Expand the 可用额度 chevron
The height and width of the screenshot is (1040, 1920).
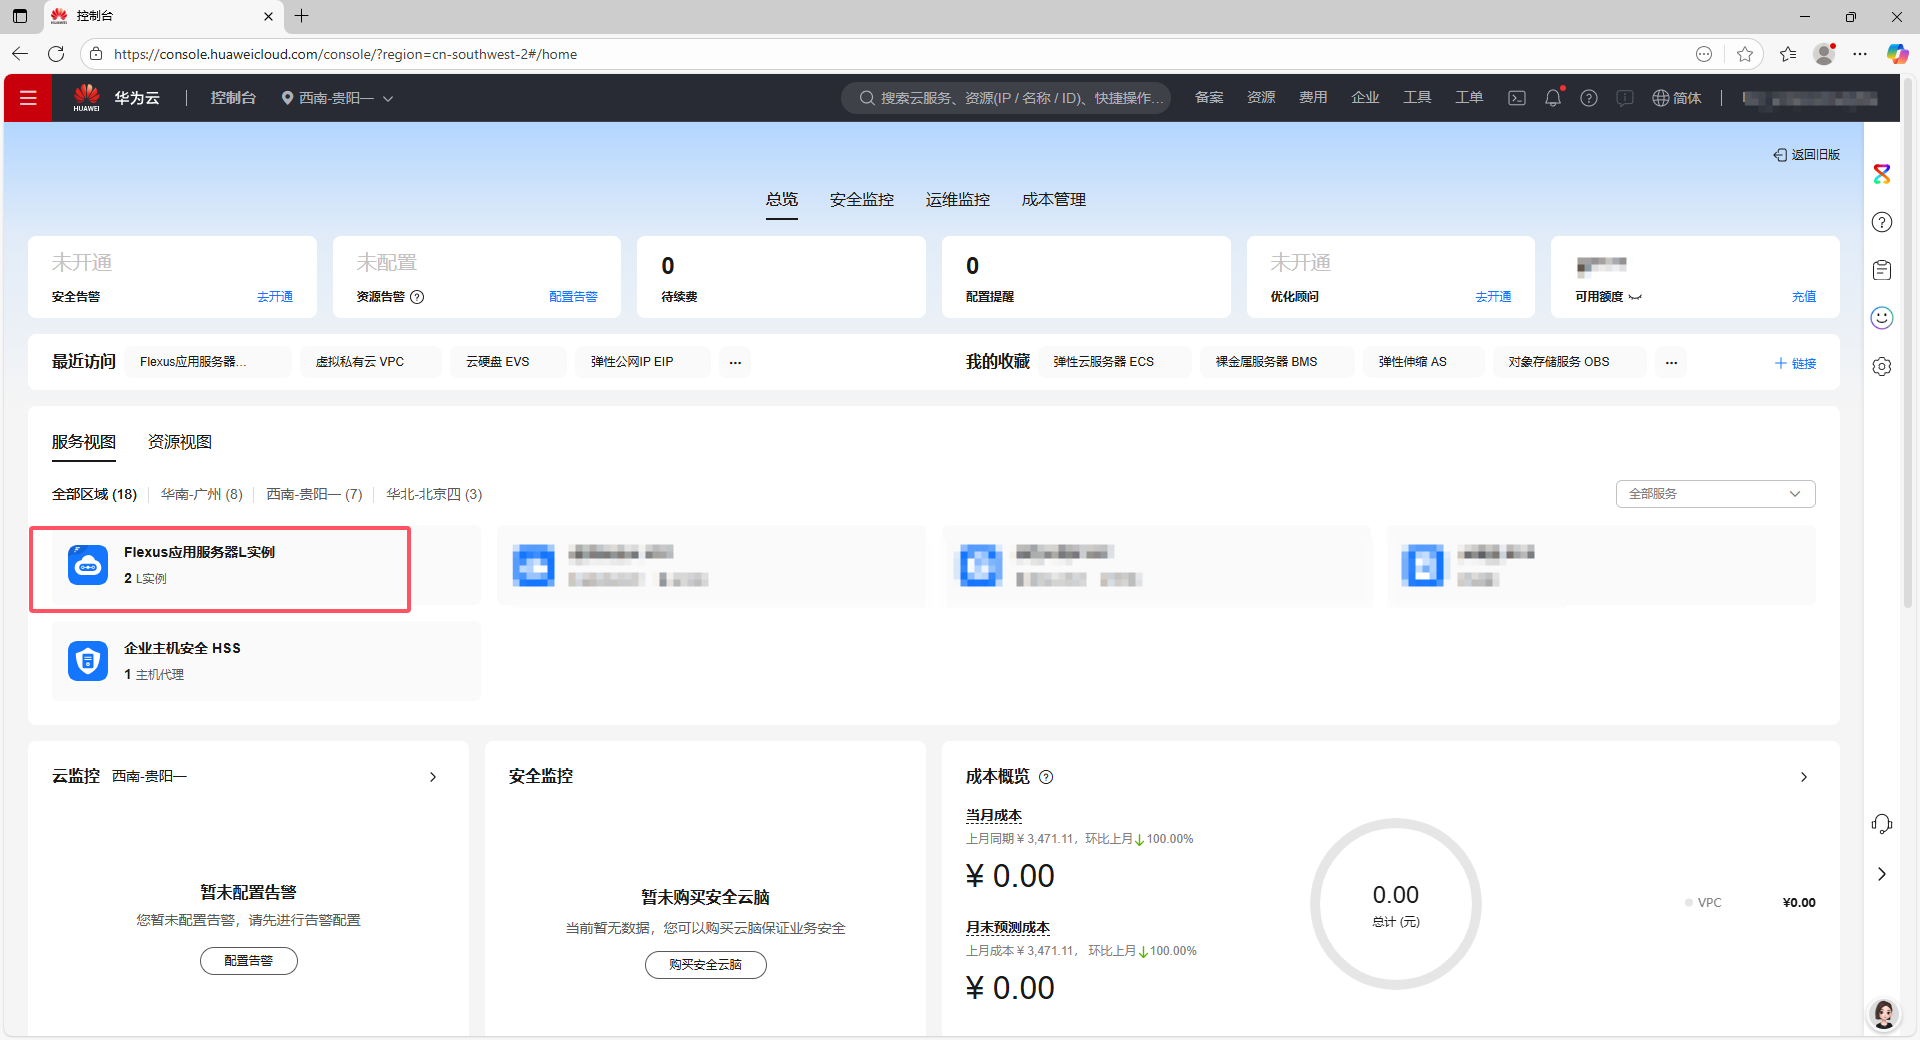pos(1636,297)
